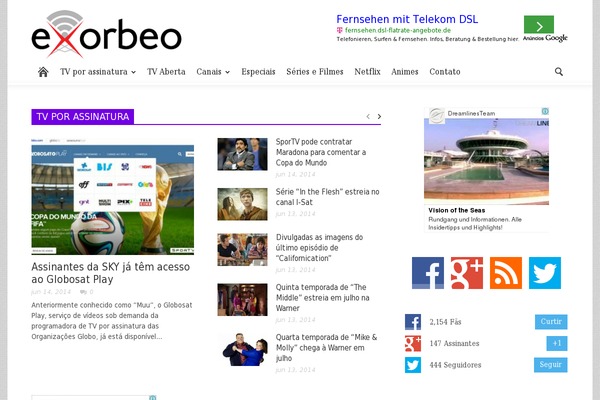
Task: Show previous TV por assinatura posts
Action: pyautogui.click(x=368, y=116)
